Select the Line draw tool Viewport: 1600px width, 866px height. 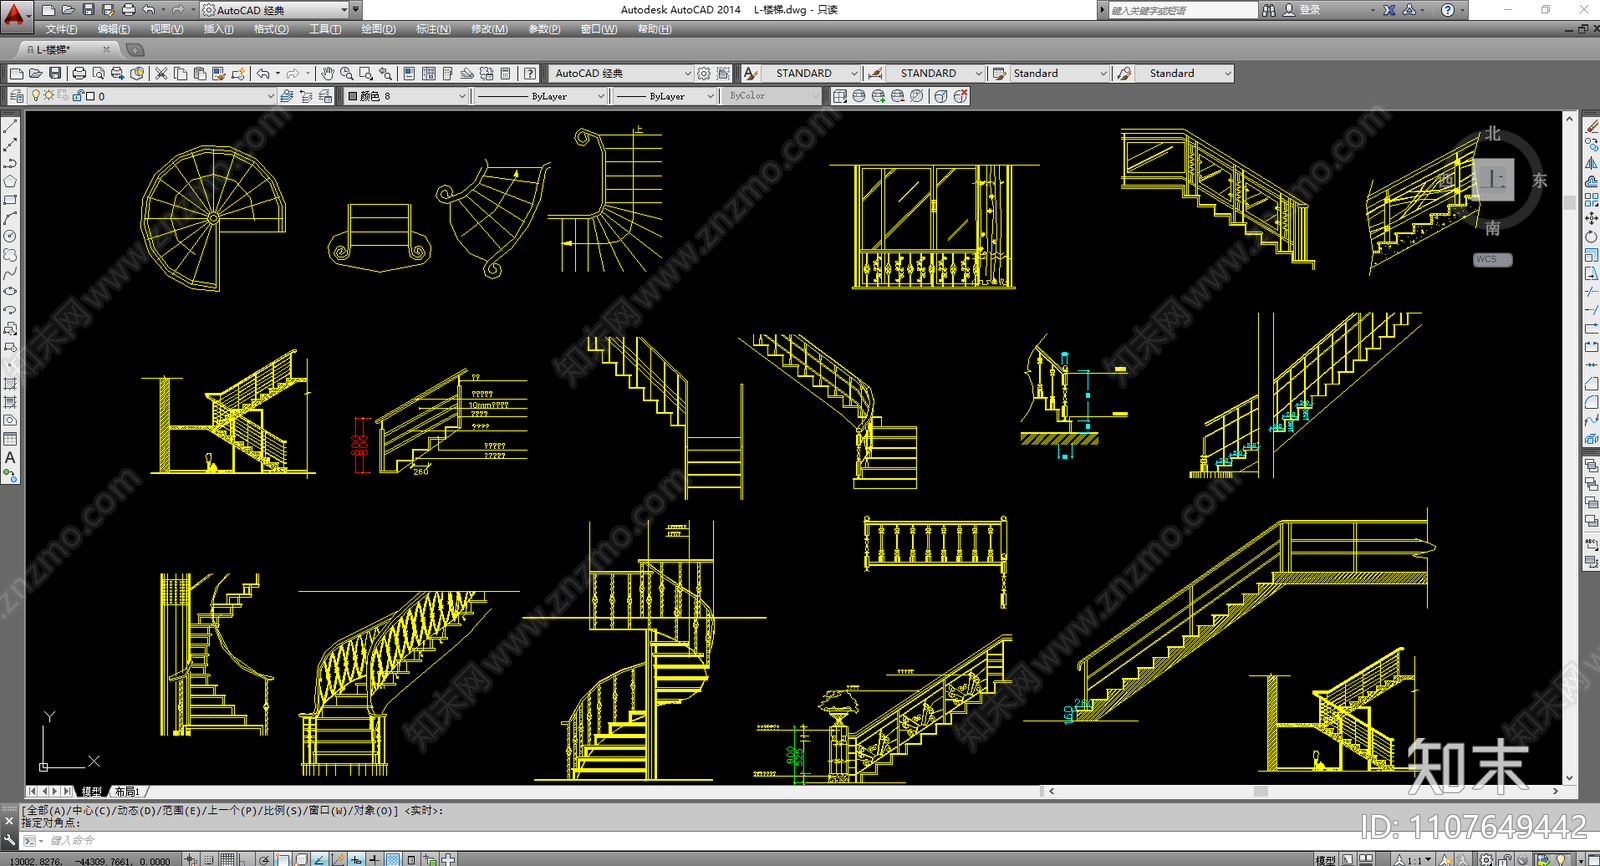[10, 127]
